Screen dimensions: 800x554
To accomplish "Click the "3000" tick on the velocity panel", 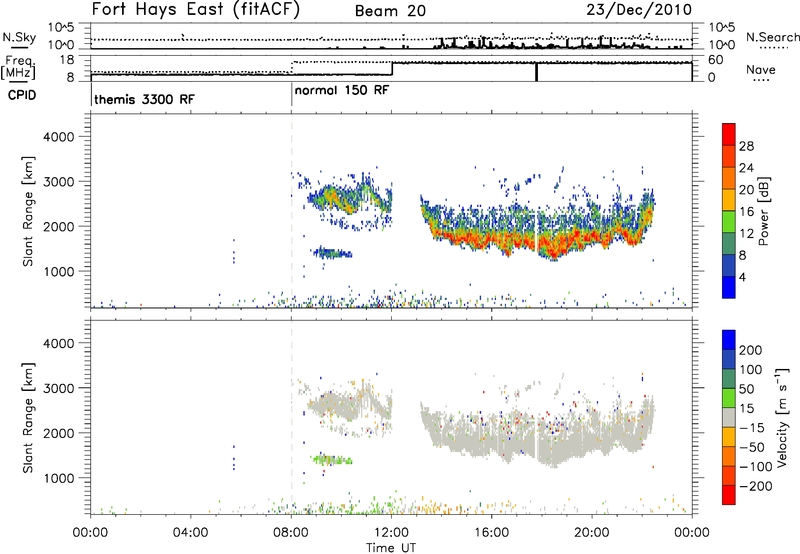I will coord(59,388).
